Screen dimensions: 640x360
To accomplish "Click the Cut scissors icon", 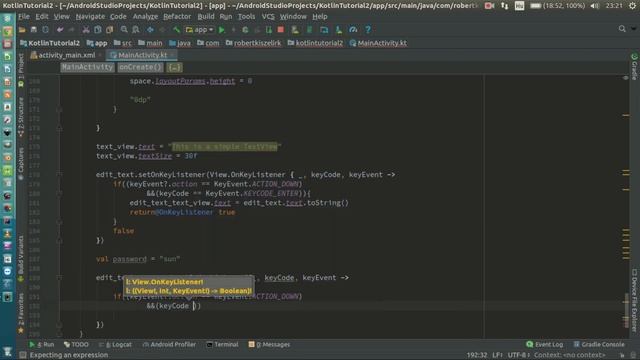I will [86, 30].
